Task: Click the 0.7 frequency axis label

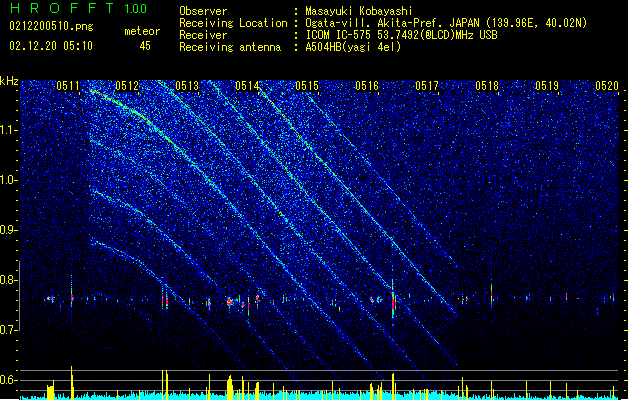Action: [x=9, y=330]
